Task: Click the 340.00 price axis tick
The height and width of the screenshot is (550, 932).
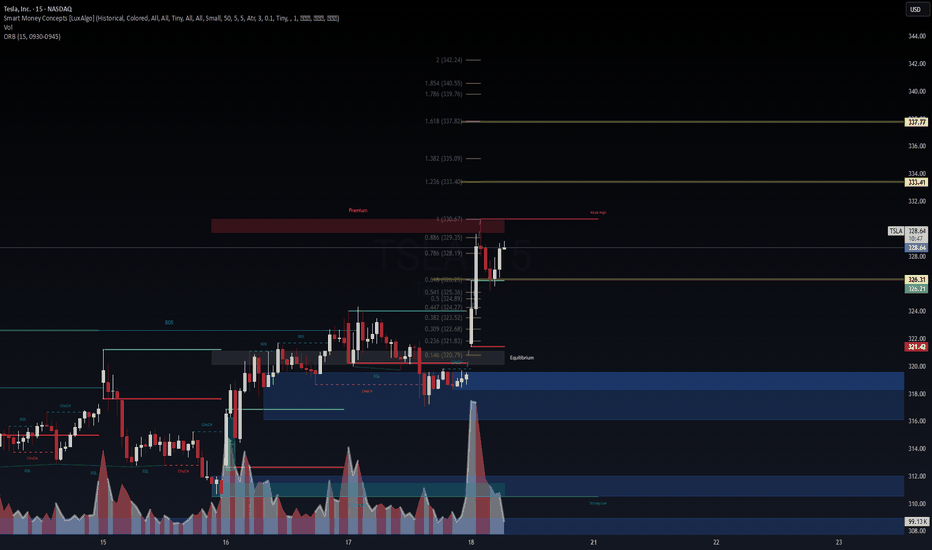Action: coord(917,92)
